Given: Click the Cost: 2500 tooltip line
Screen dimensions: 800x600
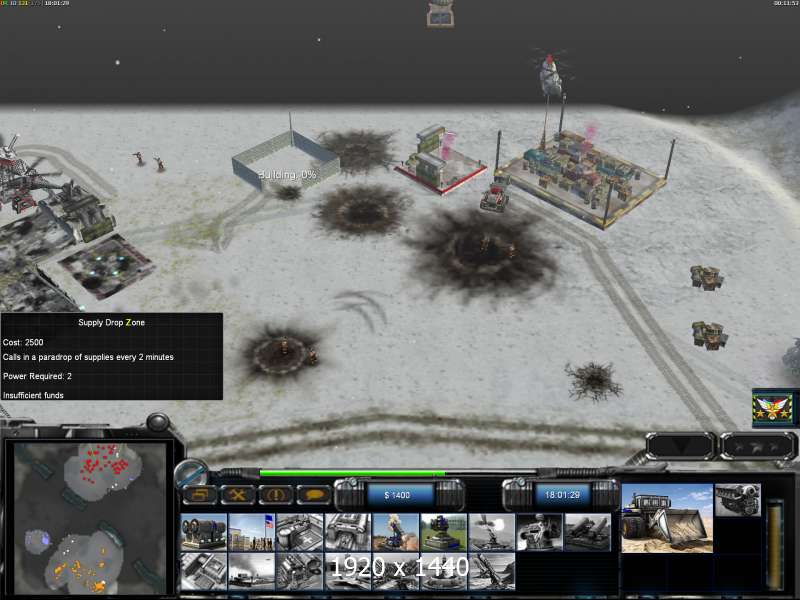Looking at the screenshot, I should pyautogui.click(x=23, y=342).
